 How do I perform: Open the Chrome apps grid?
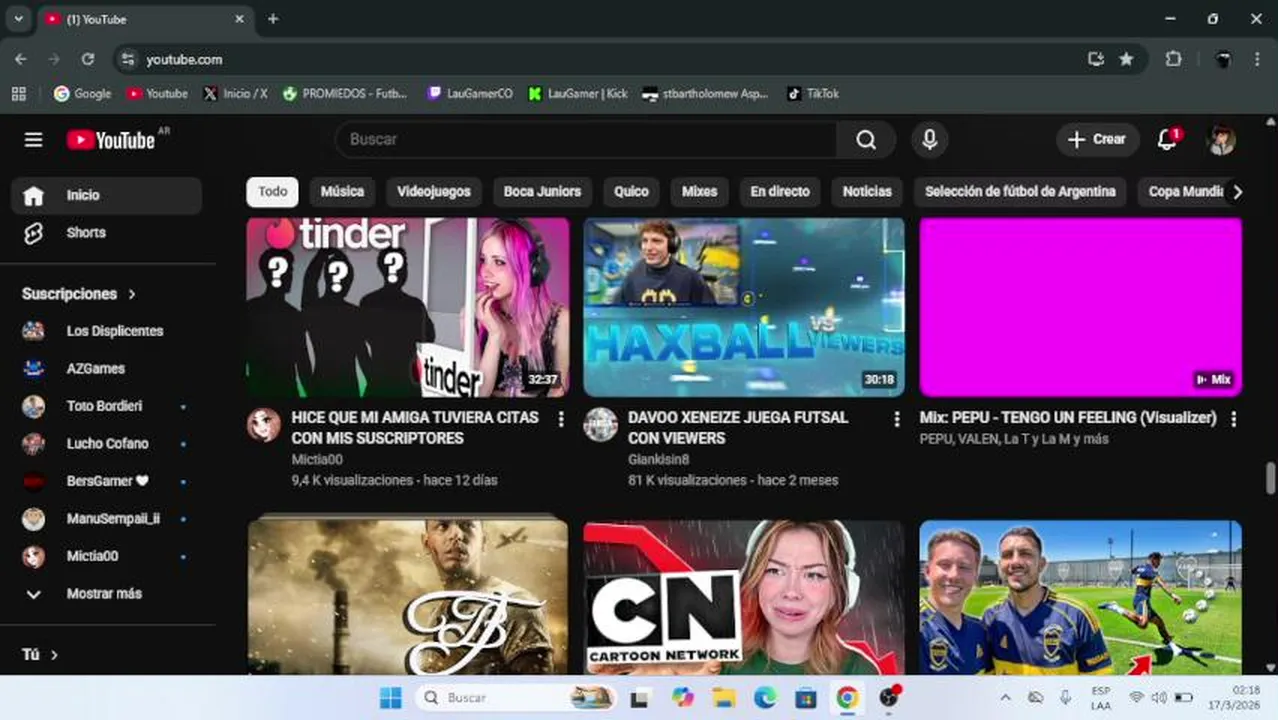point(18,93)
